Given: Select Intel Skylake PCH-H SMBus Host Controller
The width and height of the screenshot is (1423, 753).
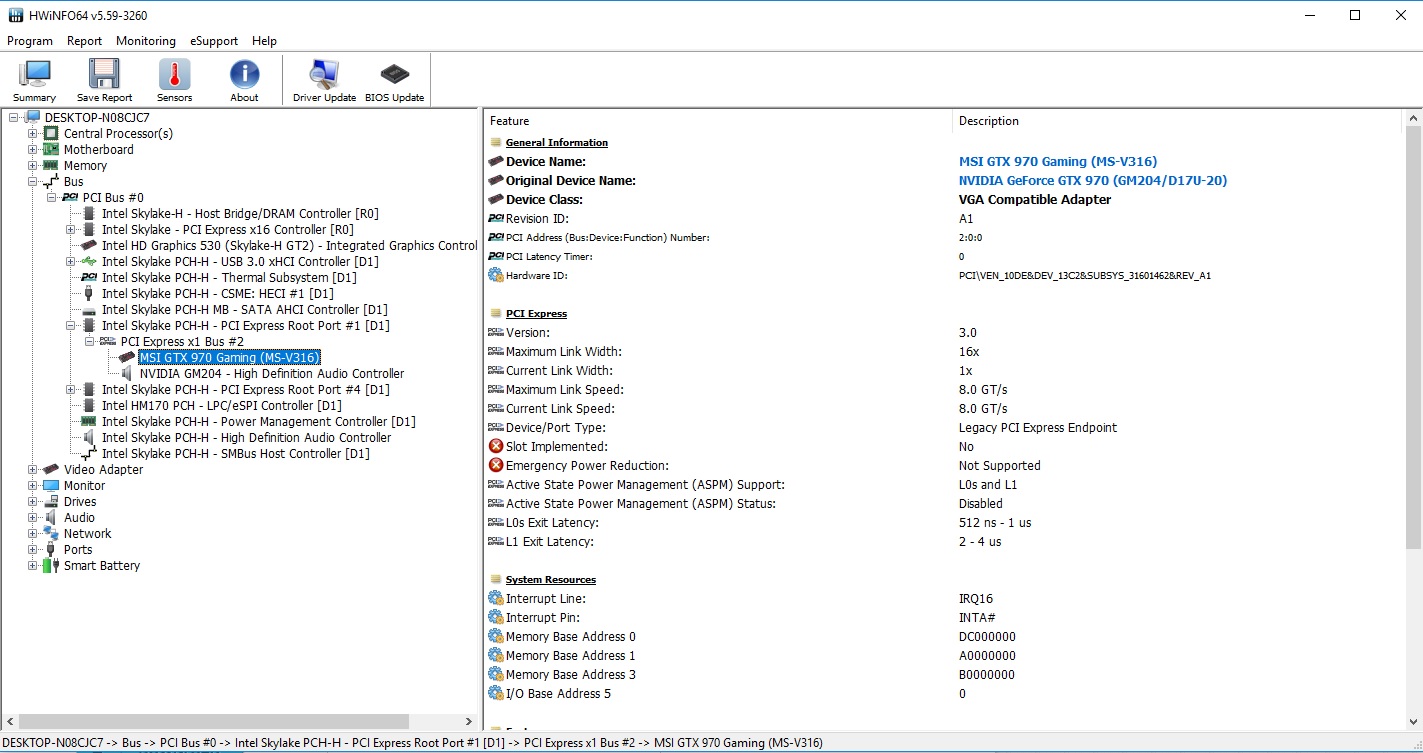Looking at the screenshot, I should [x=235, y=454].
